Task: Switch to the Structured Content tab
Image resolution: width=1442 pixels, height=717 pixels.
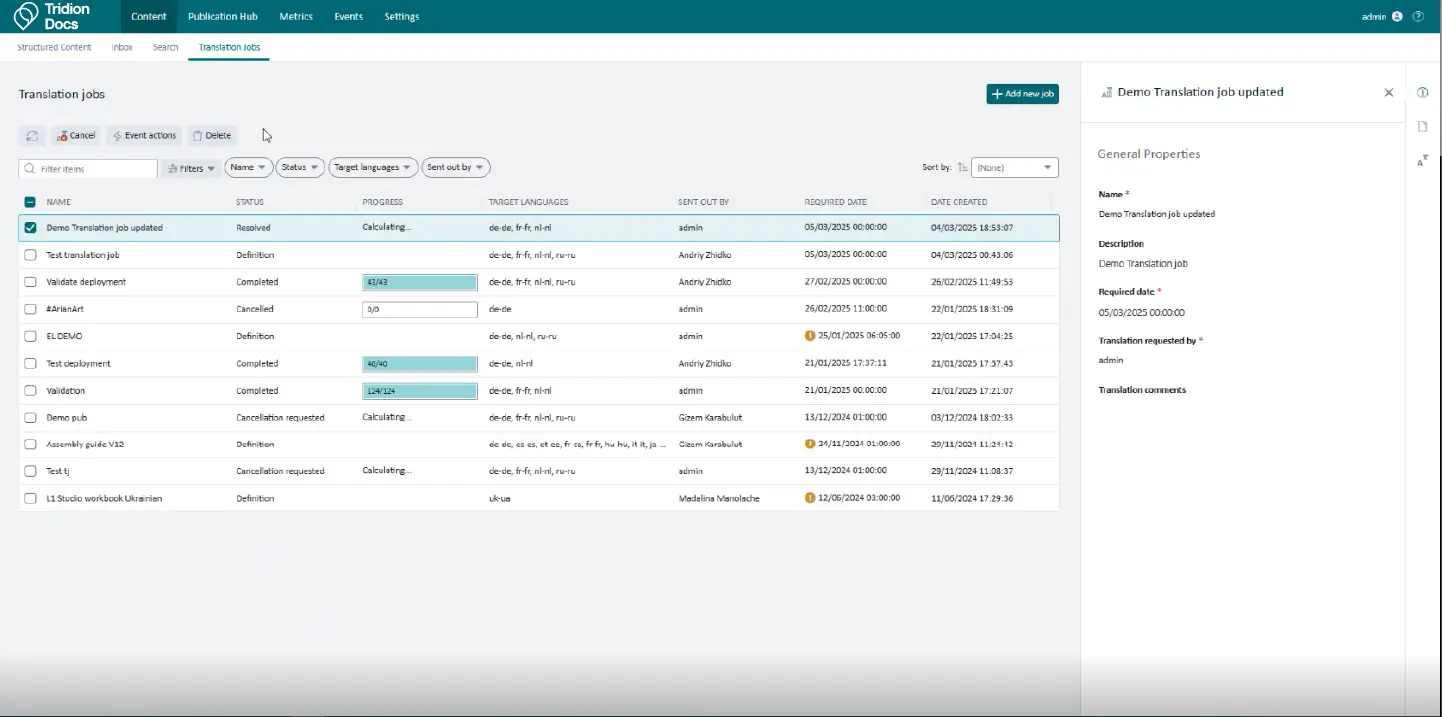Action: (x=54, y=47)
